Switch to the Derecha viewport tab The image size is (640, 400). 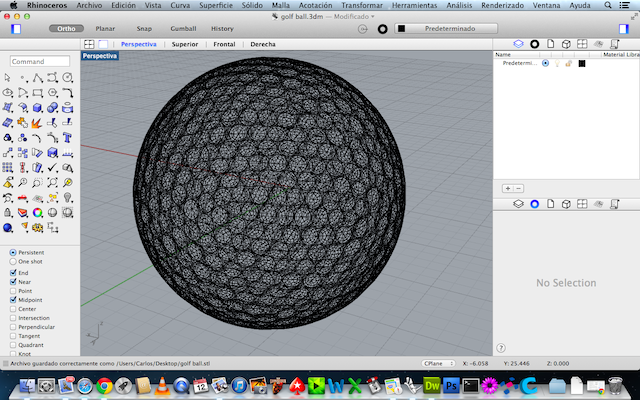(x=263, y=44)
